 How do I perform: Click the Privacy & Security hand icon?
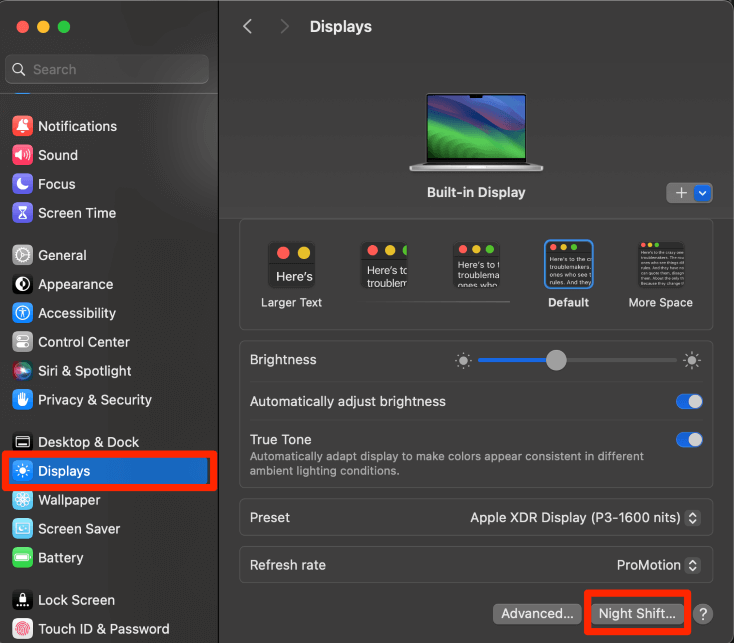click(22, 400)
